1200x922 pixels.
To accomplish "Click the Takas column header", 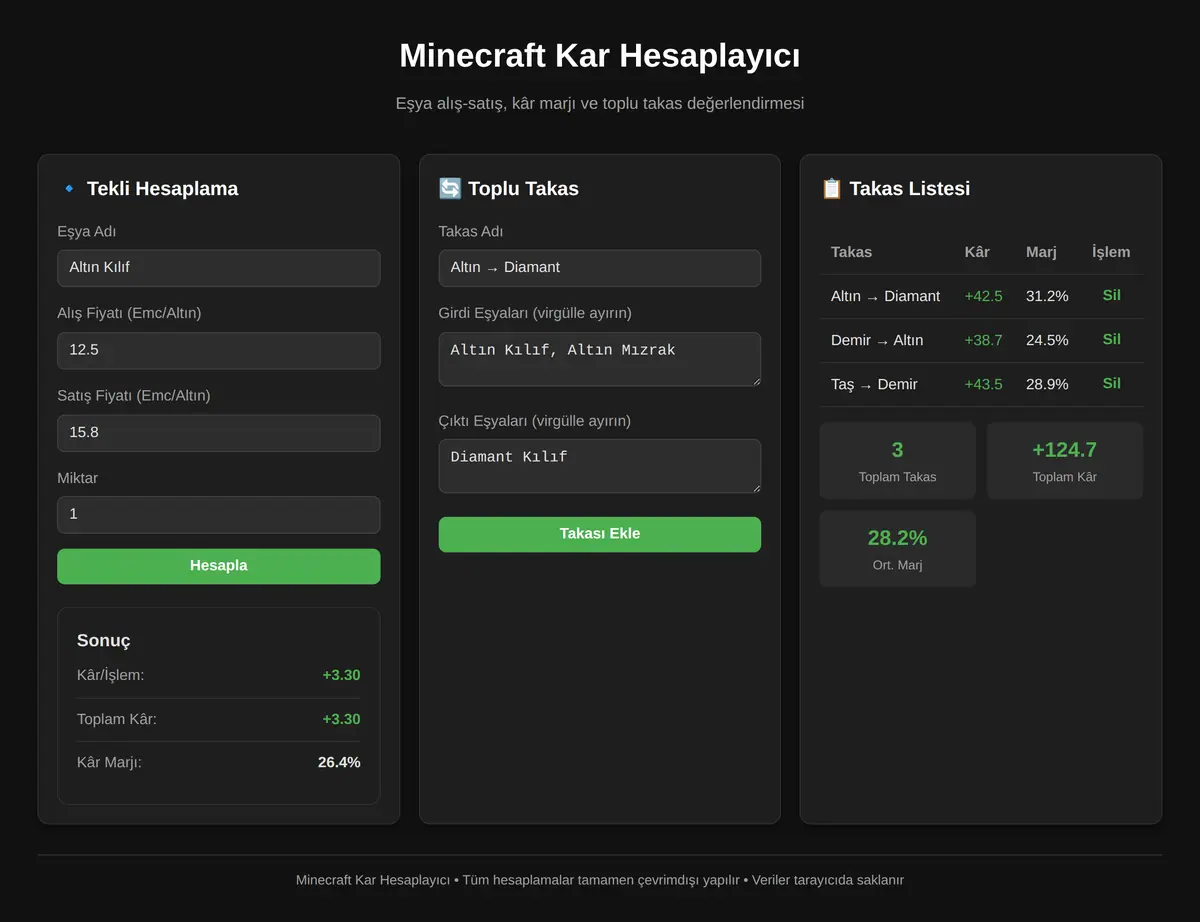I will (x=851, y=252).
